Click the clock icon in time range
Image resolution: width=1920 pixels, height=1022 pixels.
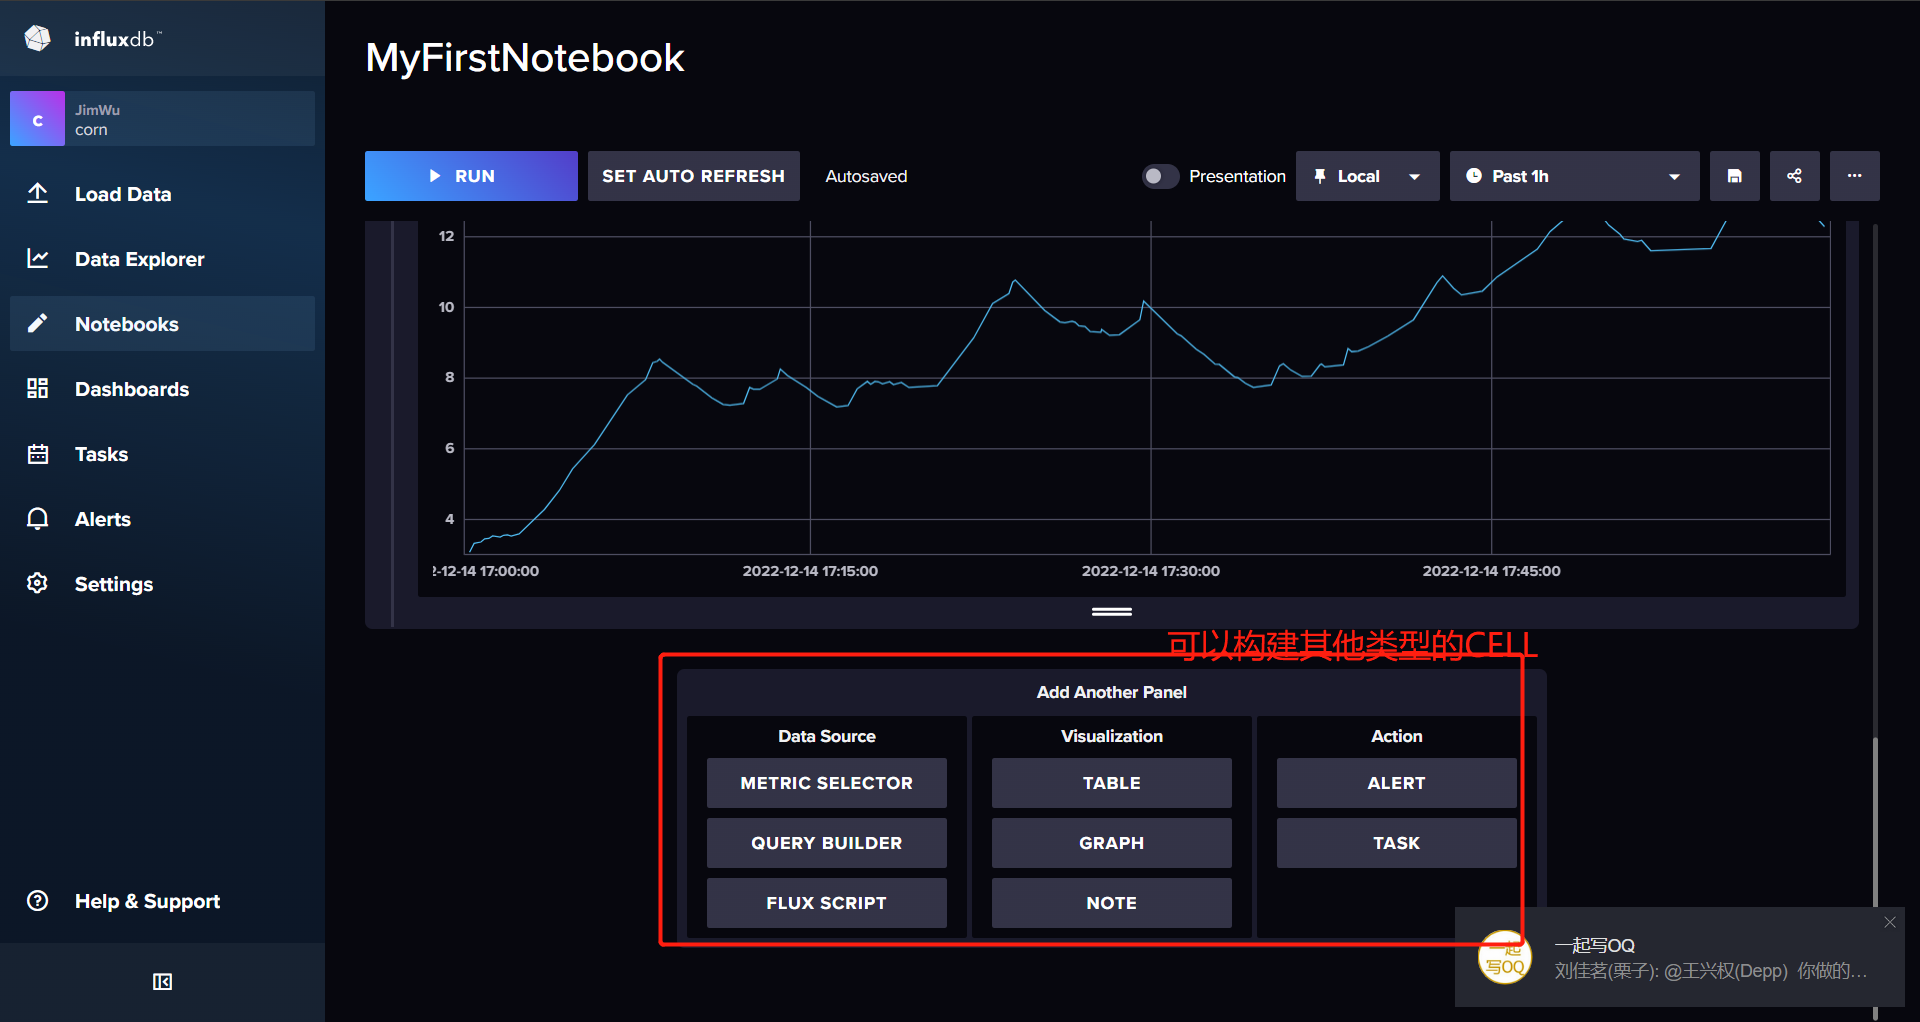(1474, 176)
